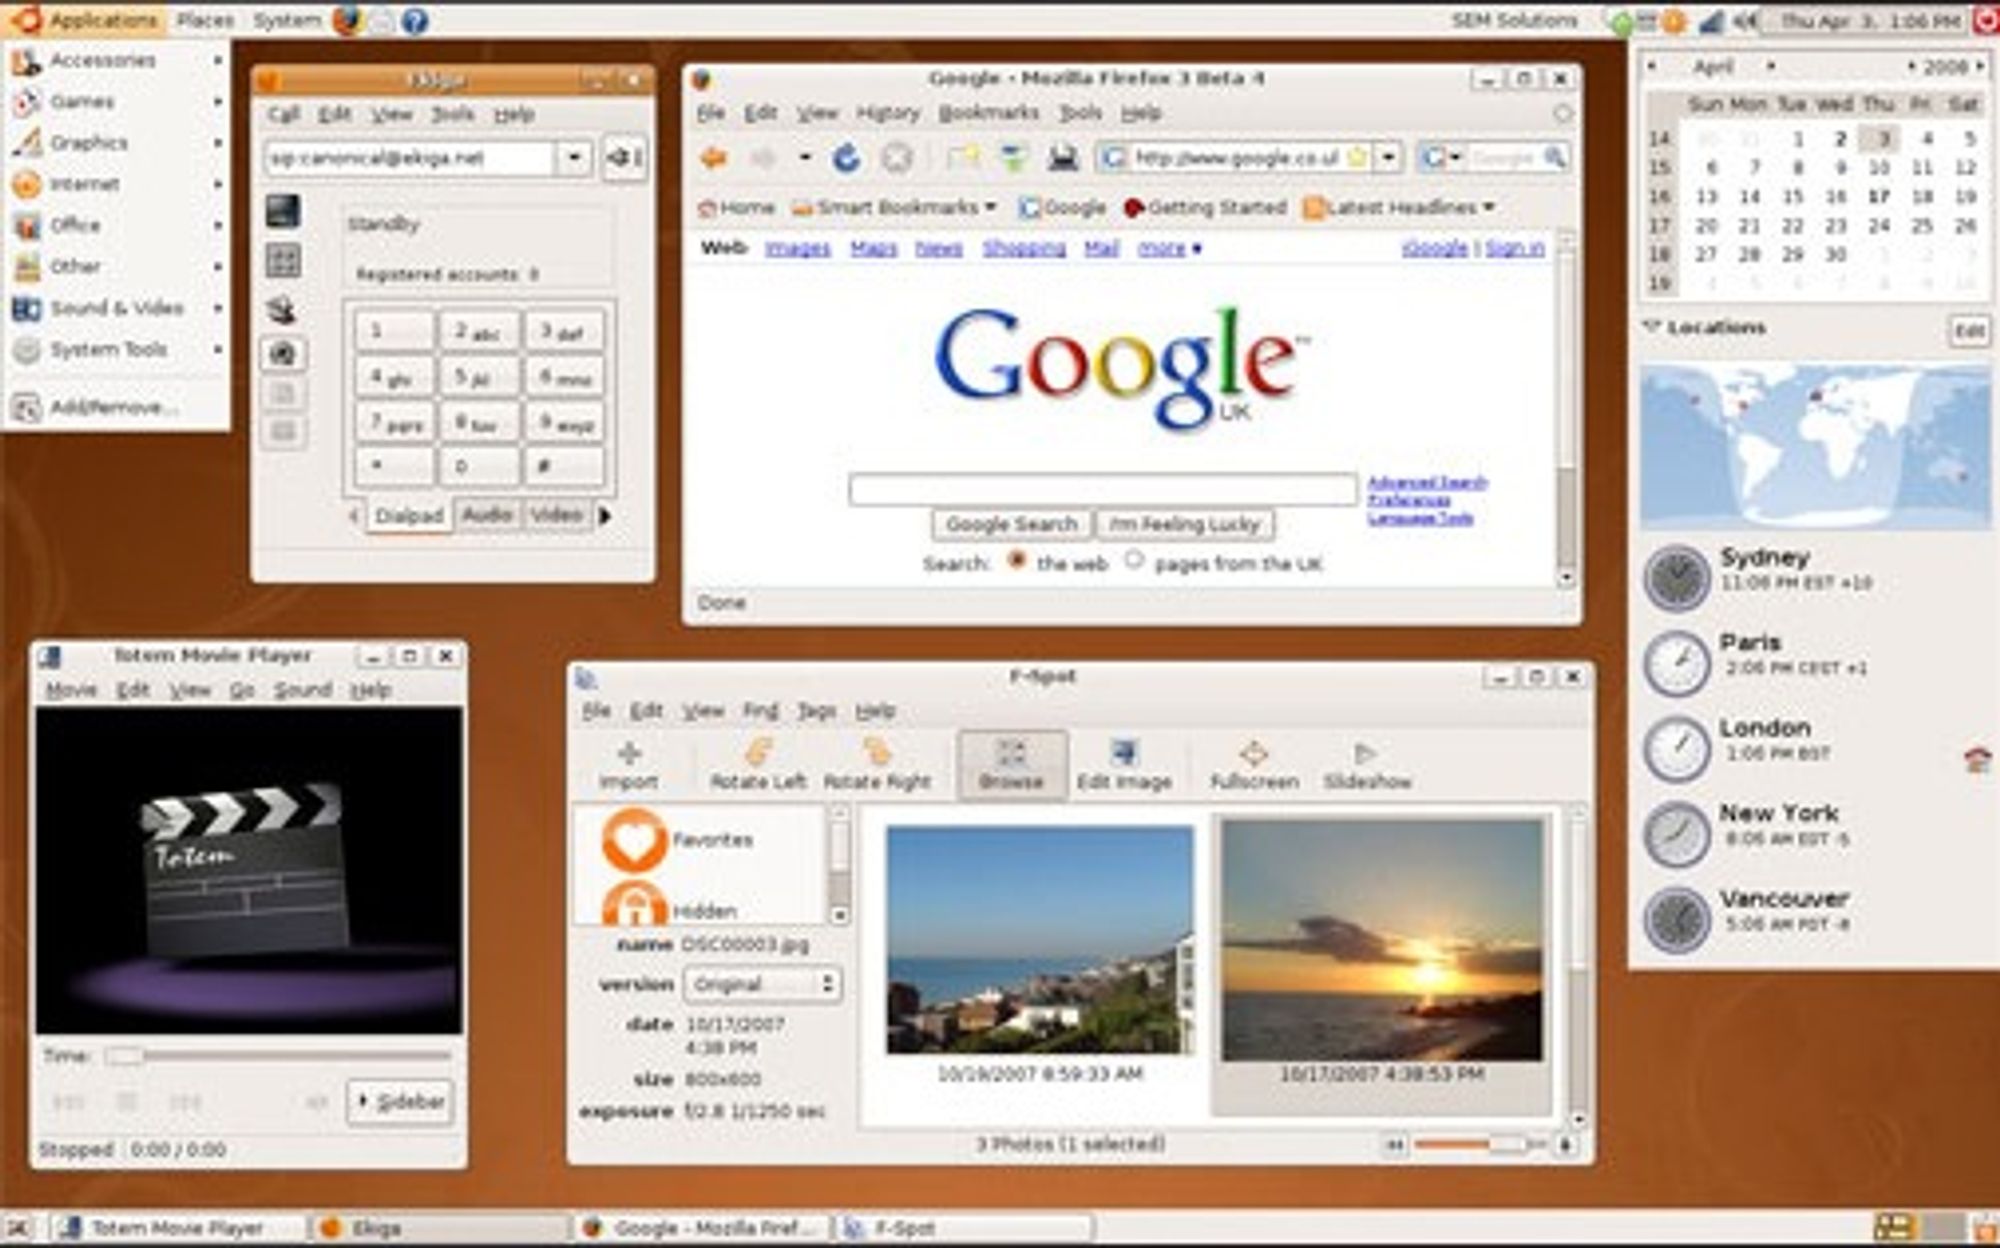The width and height of the screenshot is (2000, 1248).
Task: Start Slideshow in F-Spot
Action: (1367, 766)
